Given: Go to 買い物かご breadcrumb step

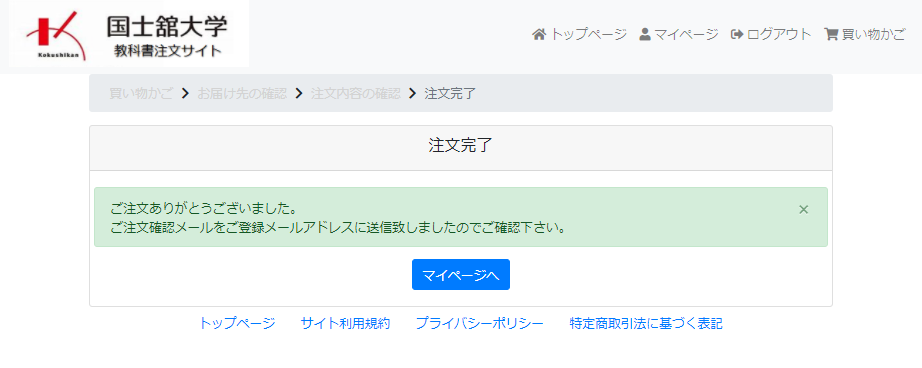Looking at the screenshot, I should tap(141, 93).
